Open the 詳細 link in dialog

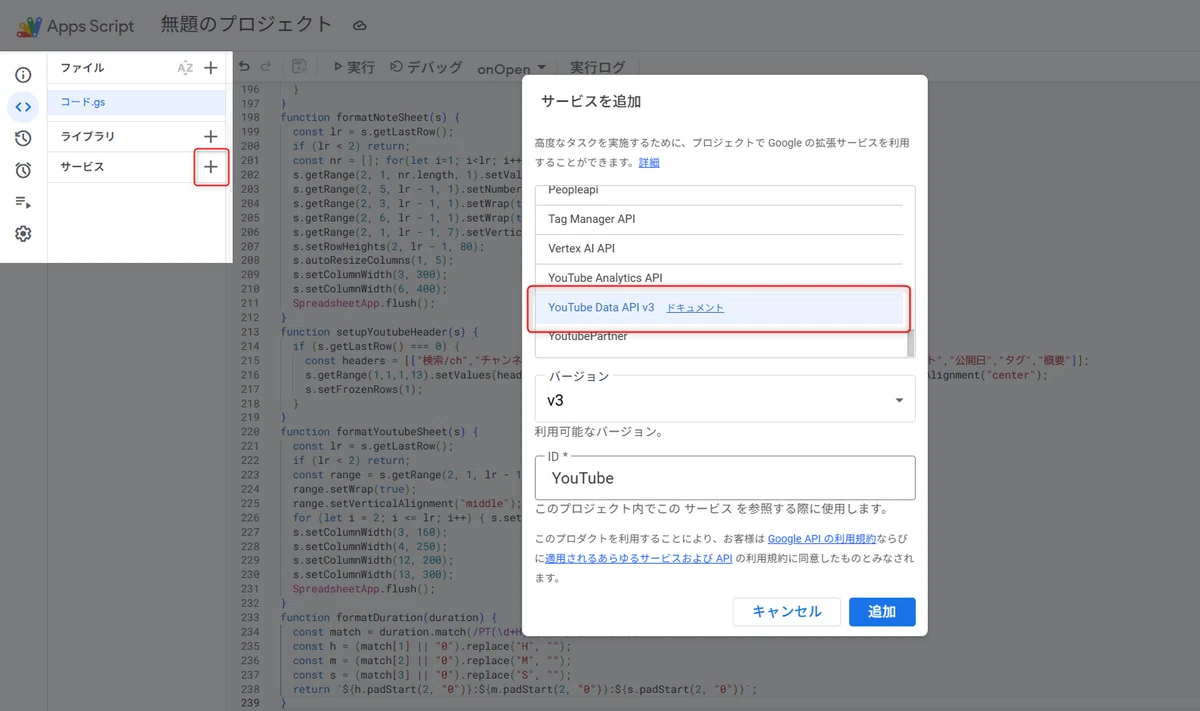(x=650, y=162)
